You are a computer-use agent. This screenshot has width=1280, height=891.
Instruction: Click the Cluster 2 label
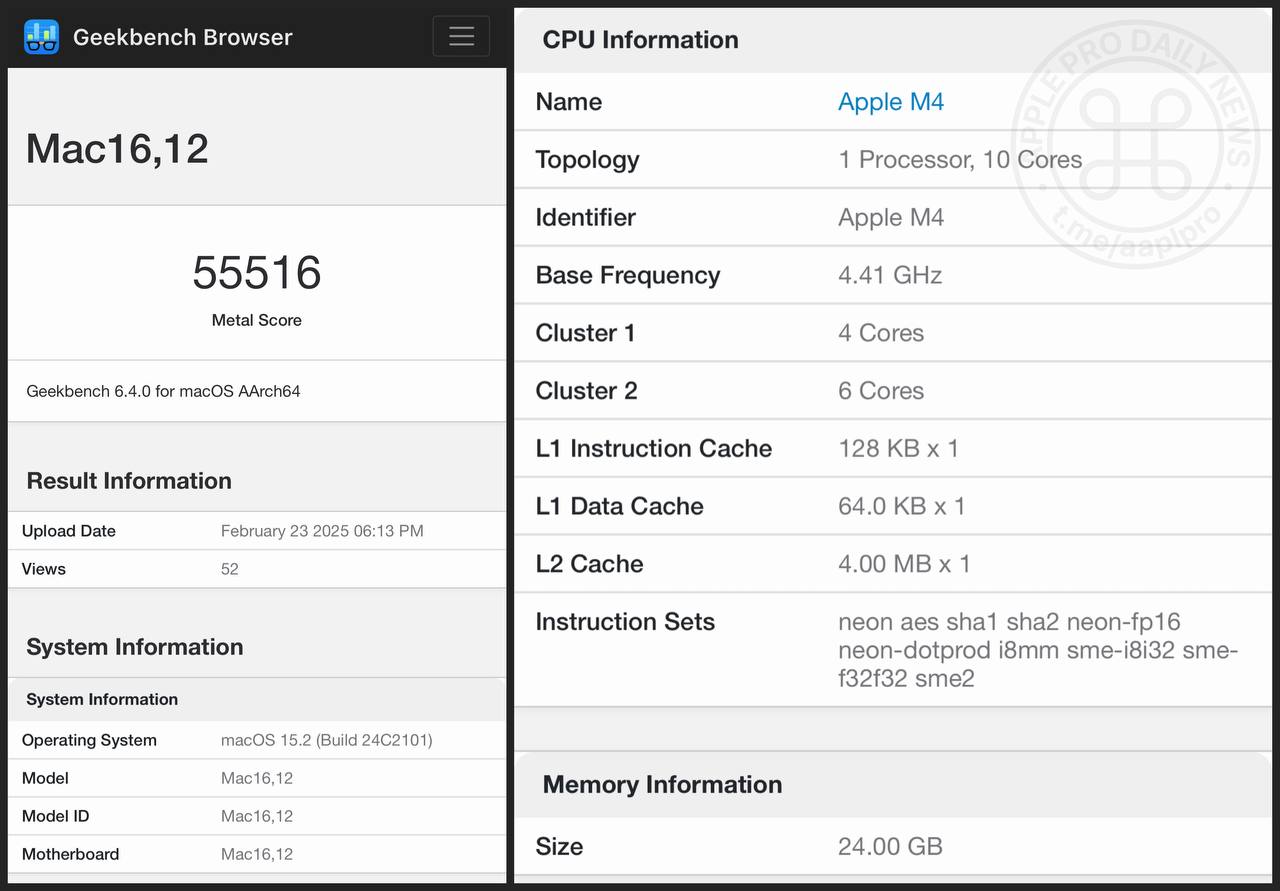click(x=587, y=391)
